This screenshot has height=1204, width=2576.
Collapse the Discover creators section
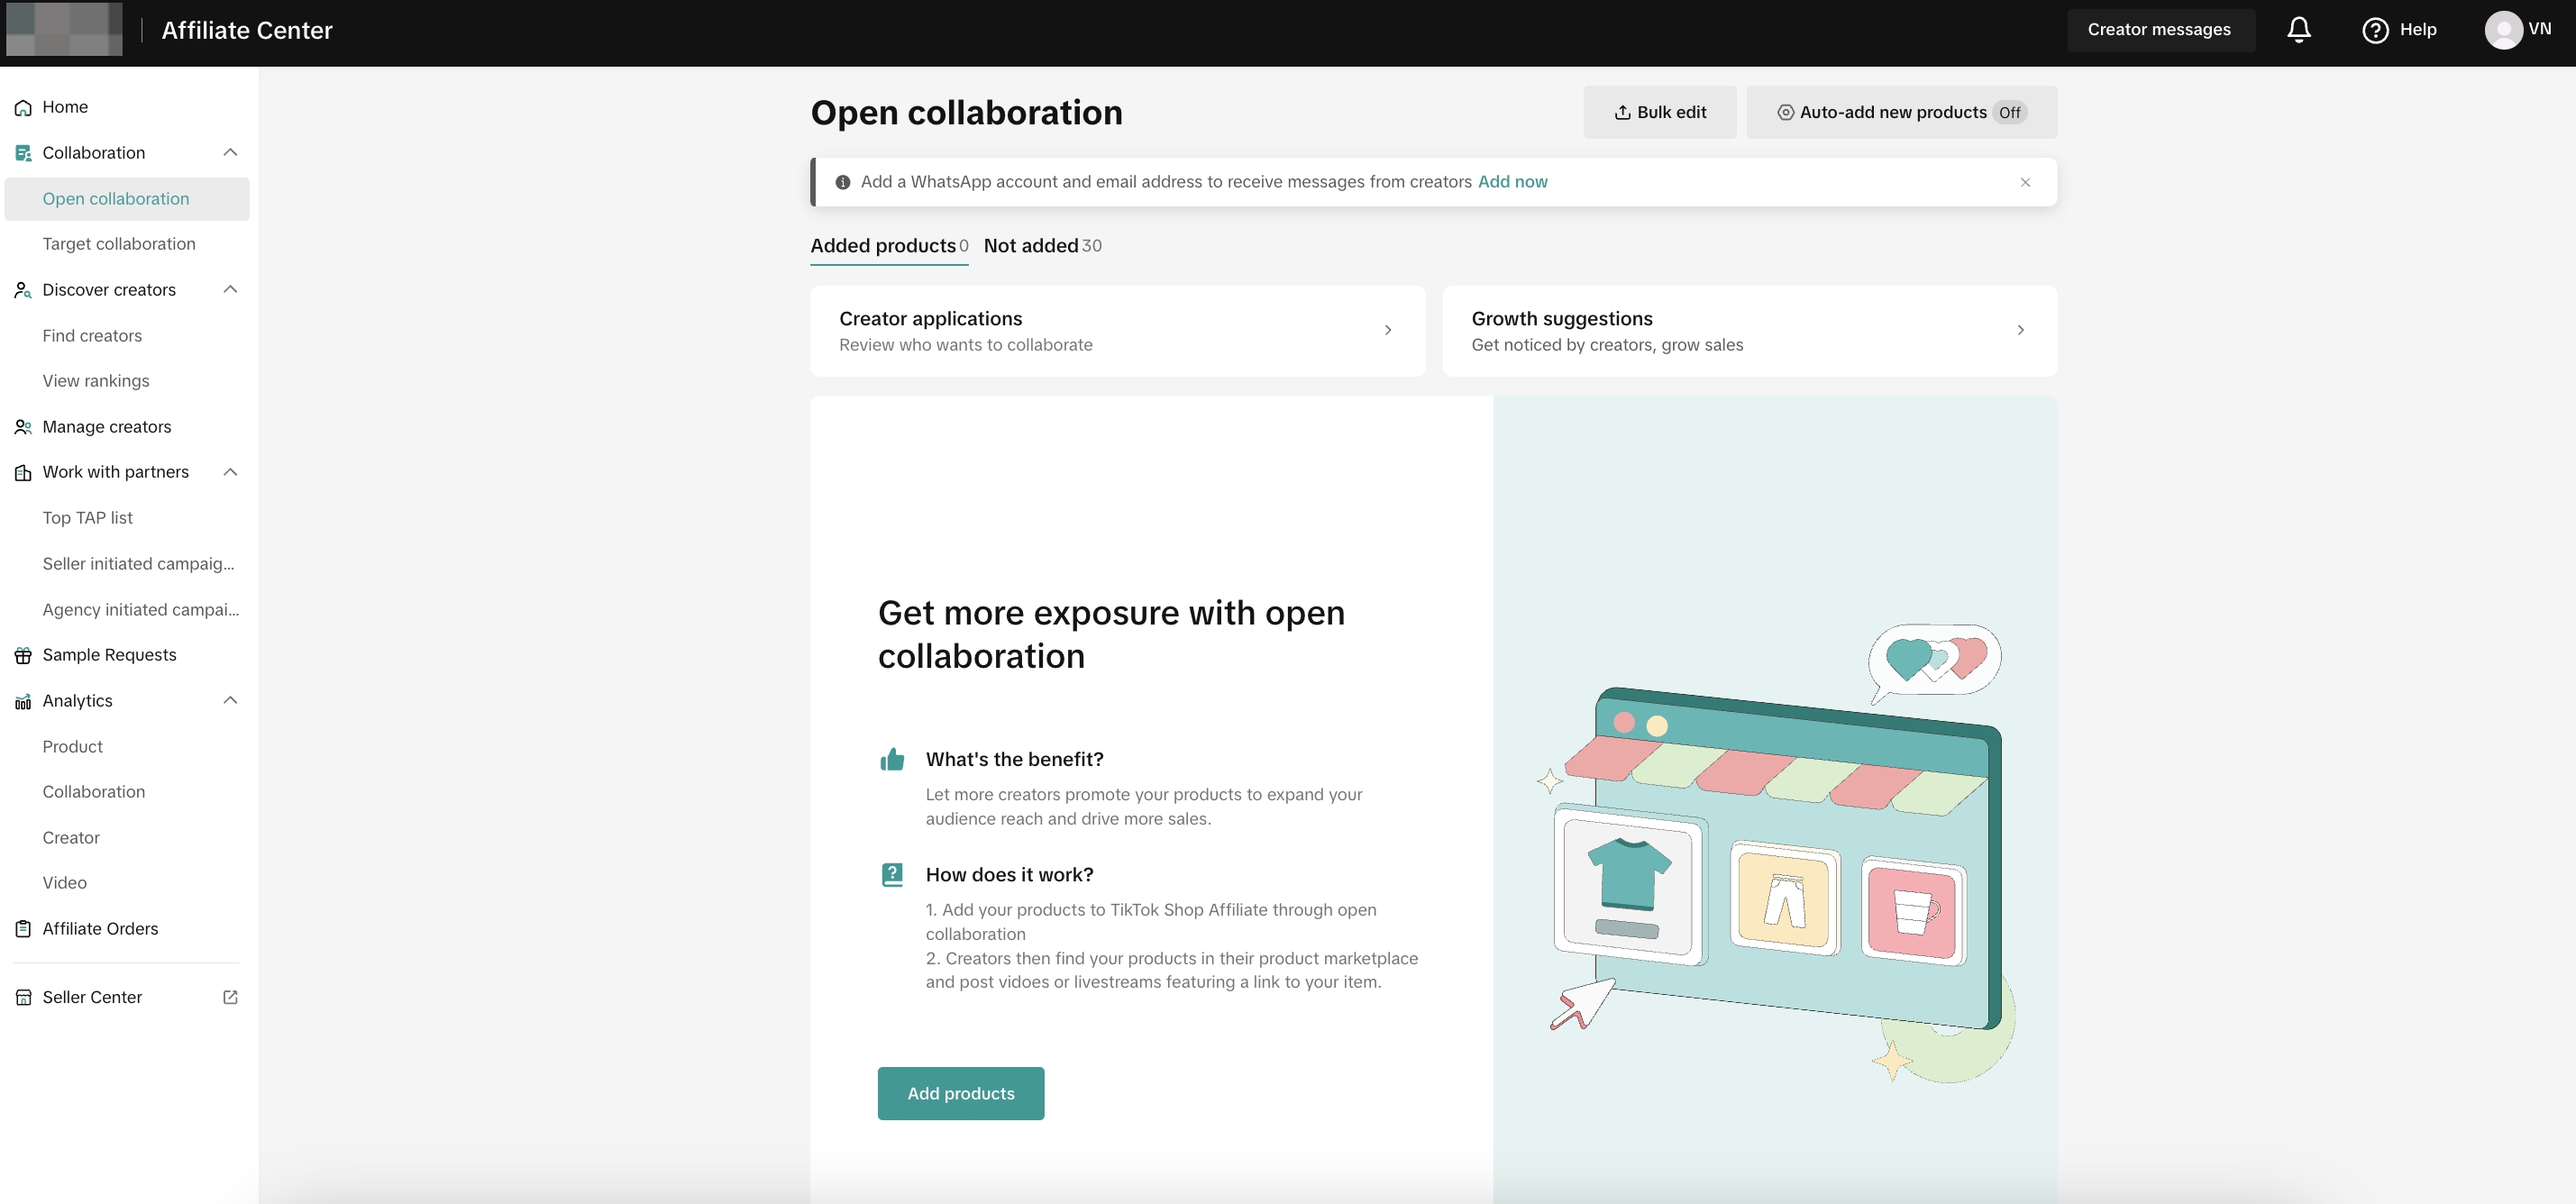click(230, 290)
